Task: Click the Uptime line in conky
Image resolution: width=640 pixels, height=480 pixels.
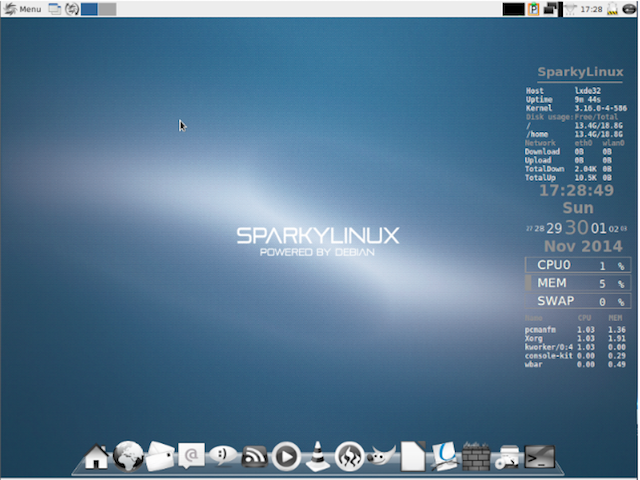Action: (x=563, y=100)
